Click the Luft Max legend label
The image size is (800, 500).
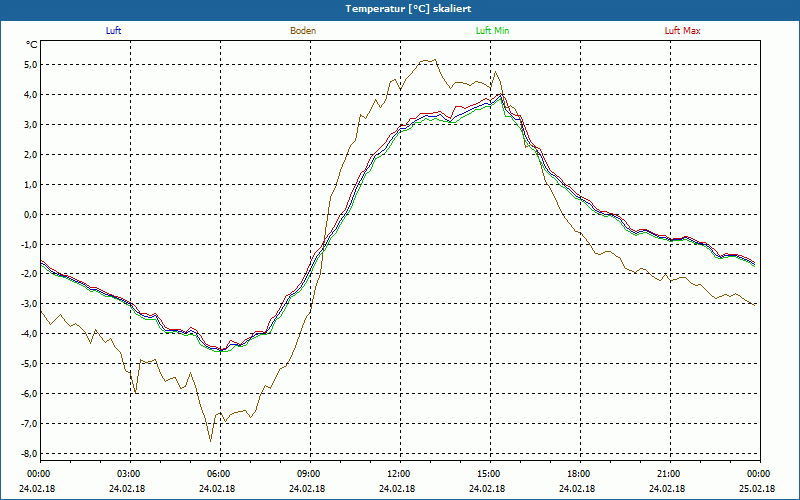point(683,31)
